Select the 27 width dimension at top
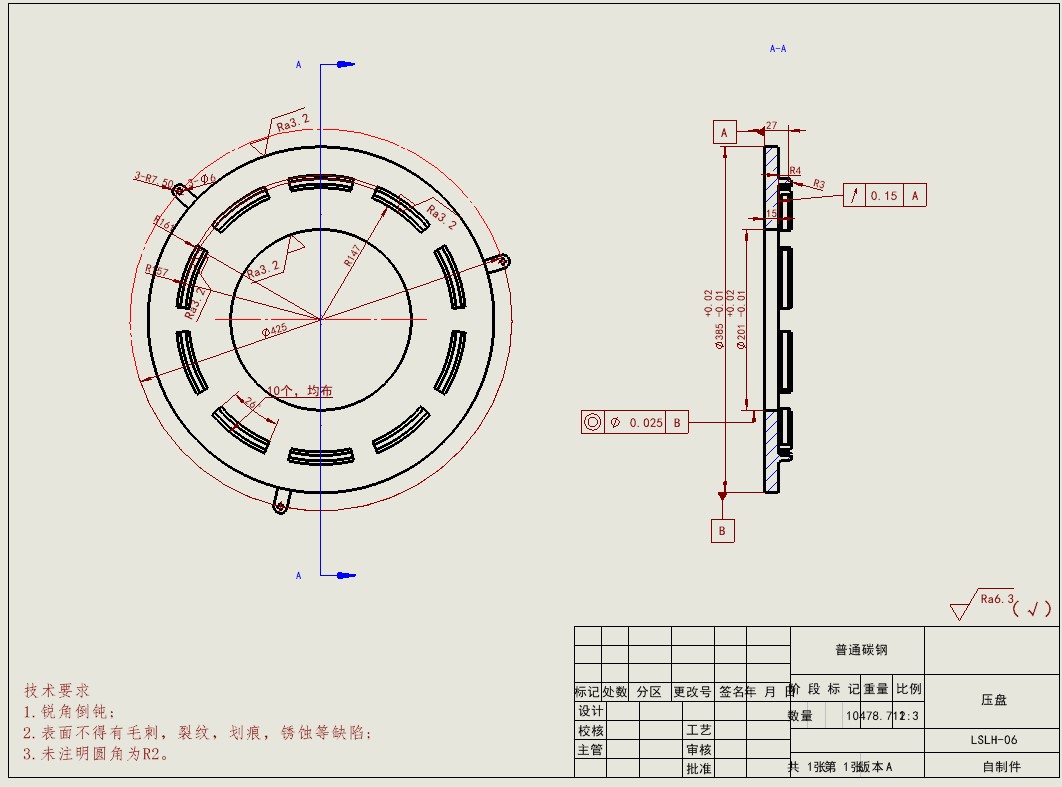 point(771,126)
